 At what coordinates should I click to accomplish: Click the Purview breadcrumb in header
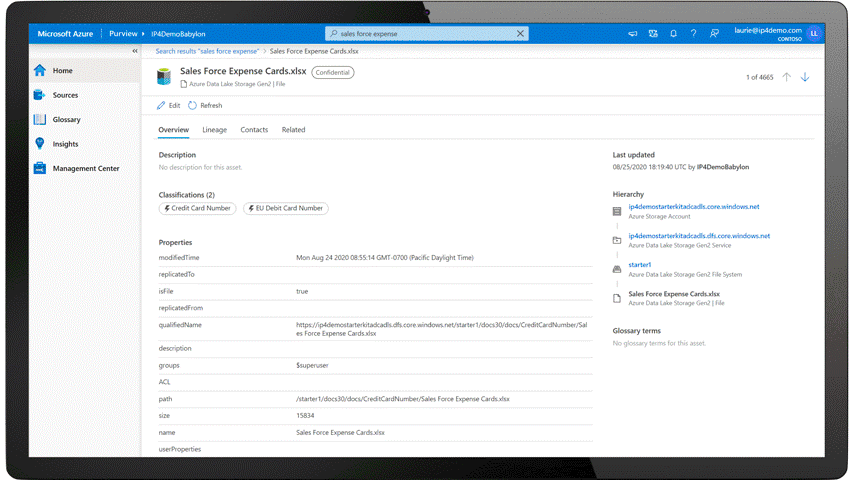point(123,33)
